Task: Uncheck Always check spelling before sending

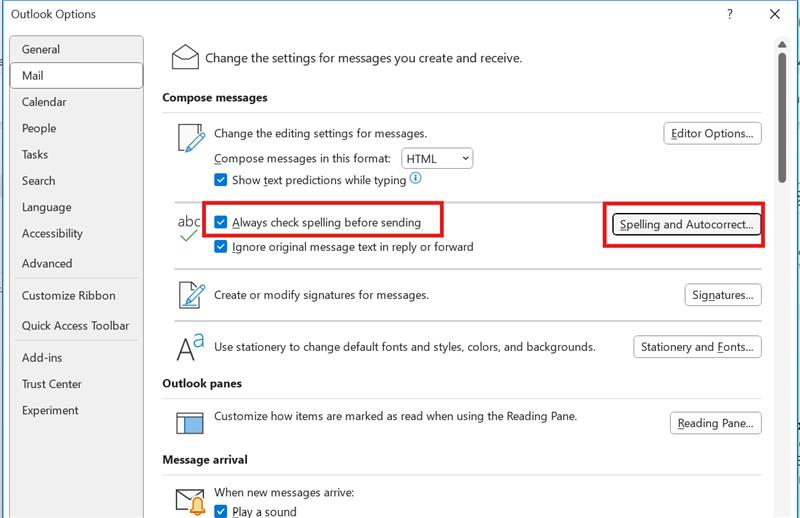Action: pyautogui.click(x=220, y=222)
